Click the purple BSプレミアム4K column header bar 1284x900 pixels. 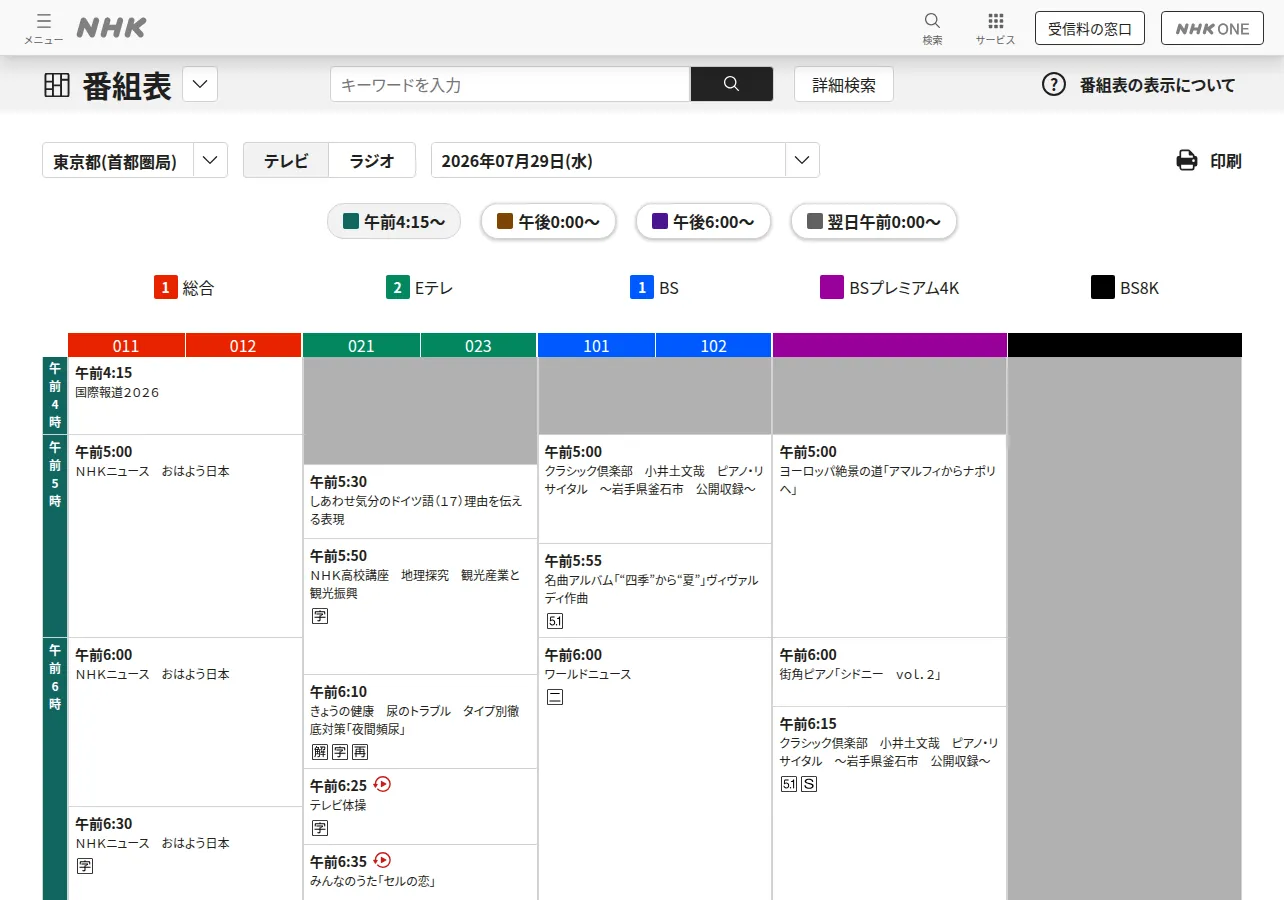(x=890, y=345)
